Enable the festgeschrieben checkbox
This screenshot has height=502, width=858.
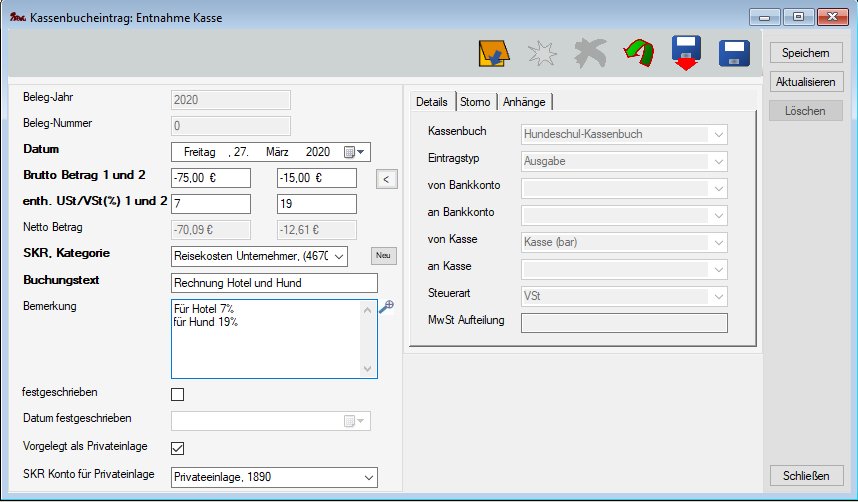tap(179, 393)
